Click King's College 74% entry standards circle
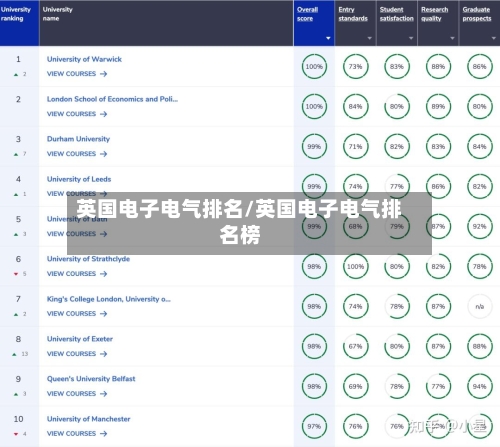 click(355, 307)
